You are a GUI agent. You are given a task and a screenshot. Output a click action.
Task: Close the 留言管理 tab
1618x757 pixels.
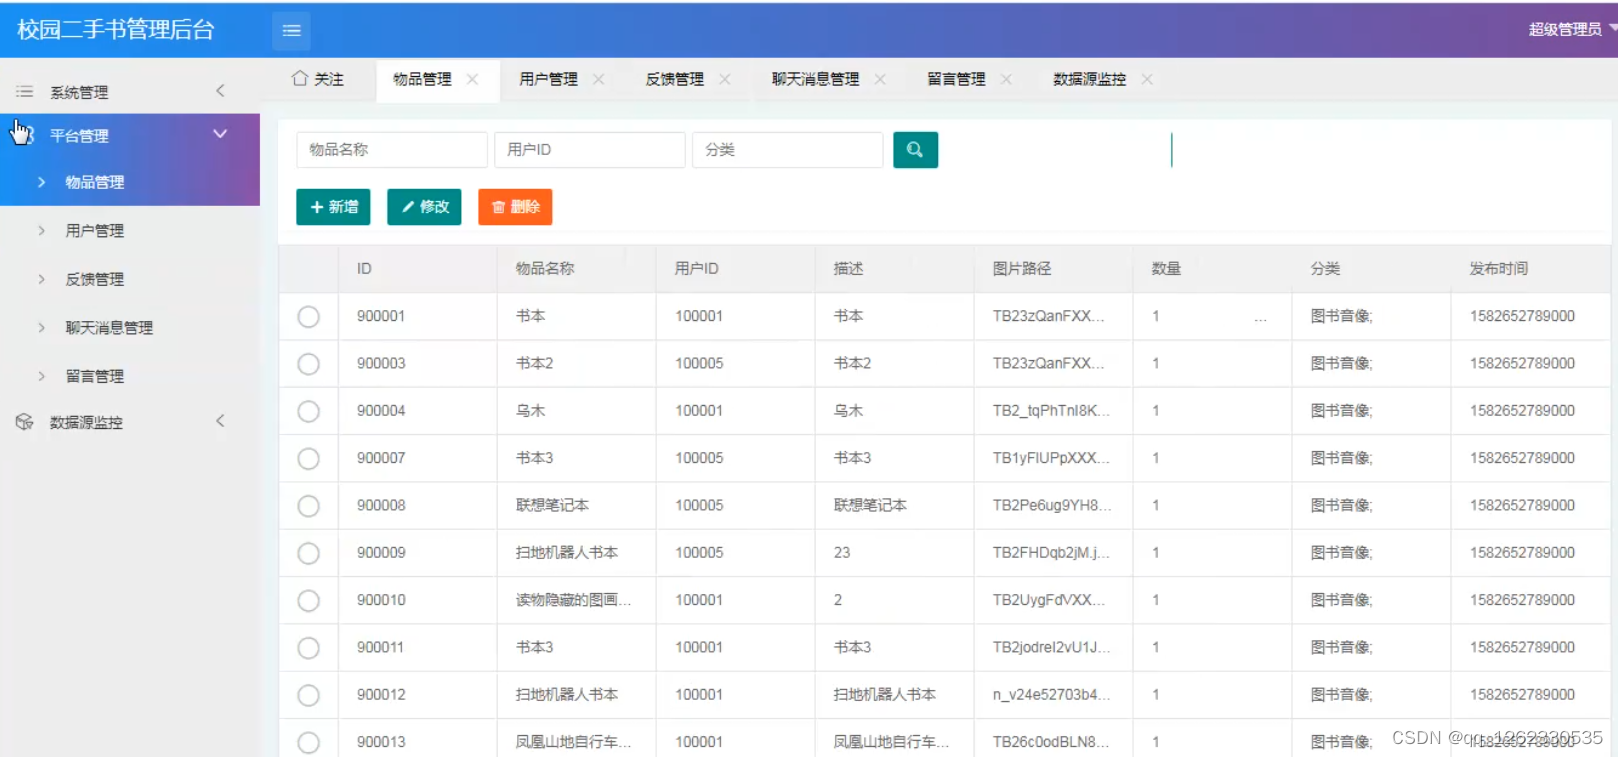point(1006,79)
